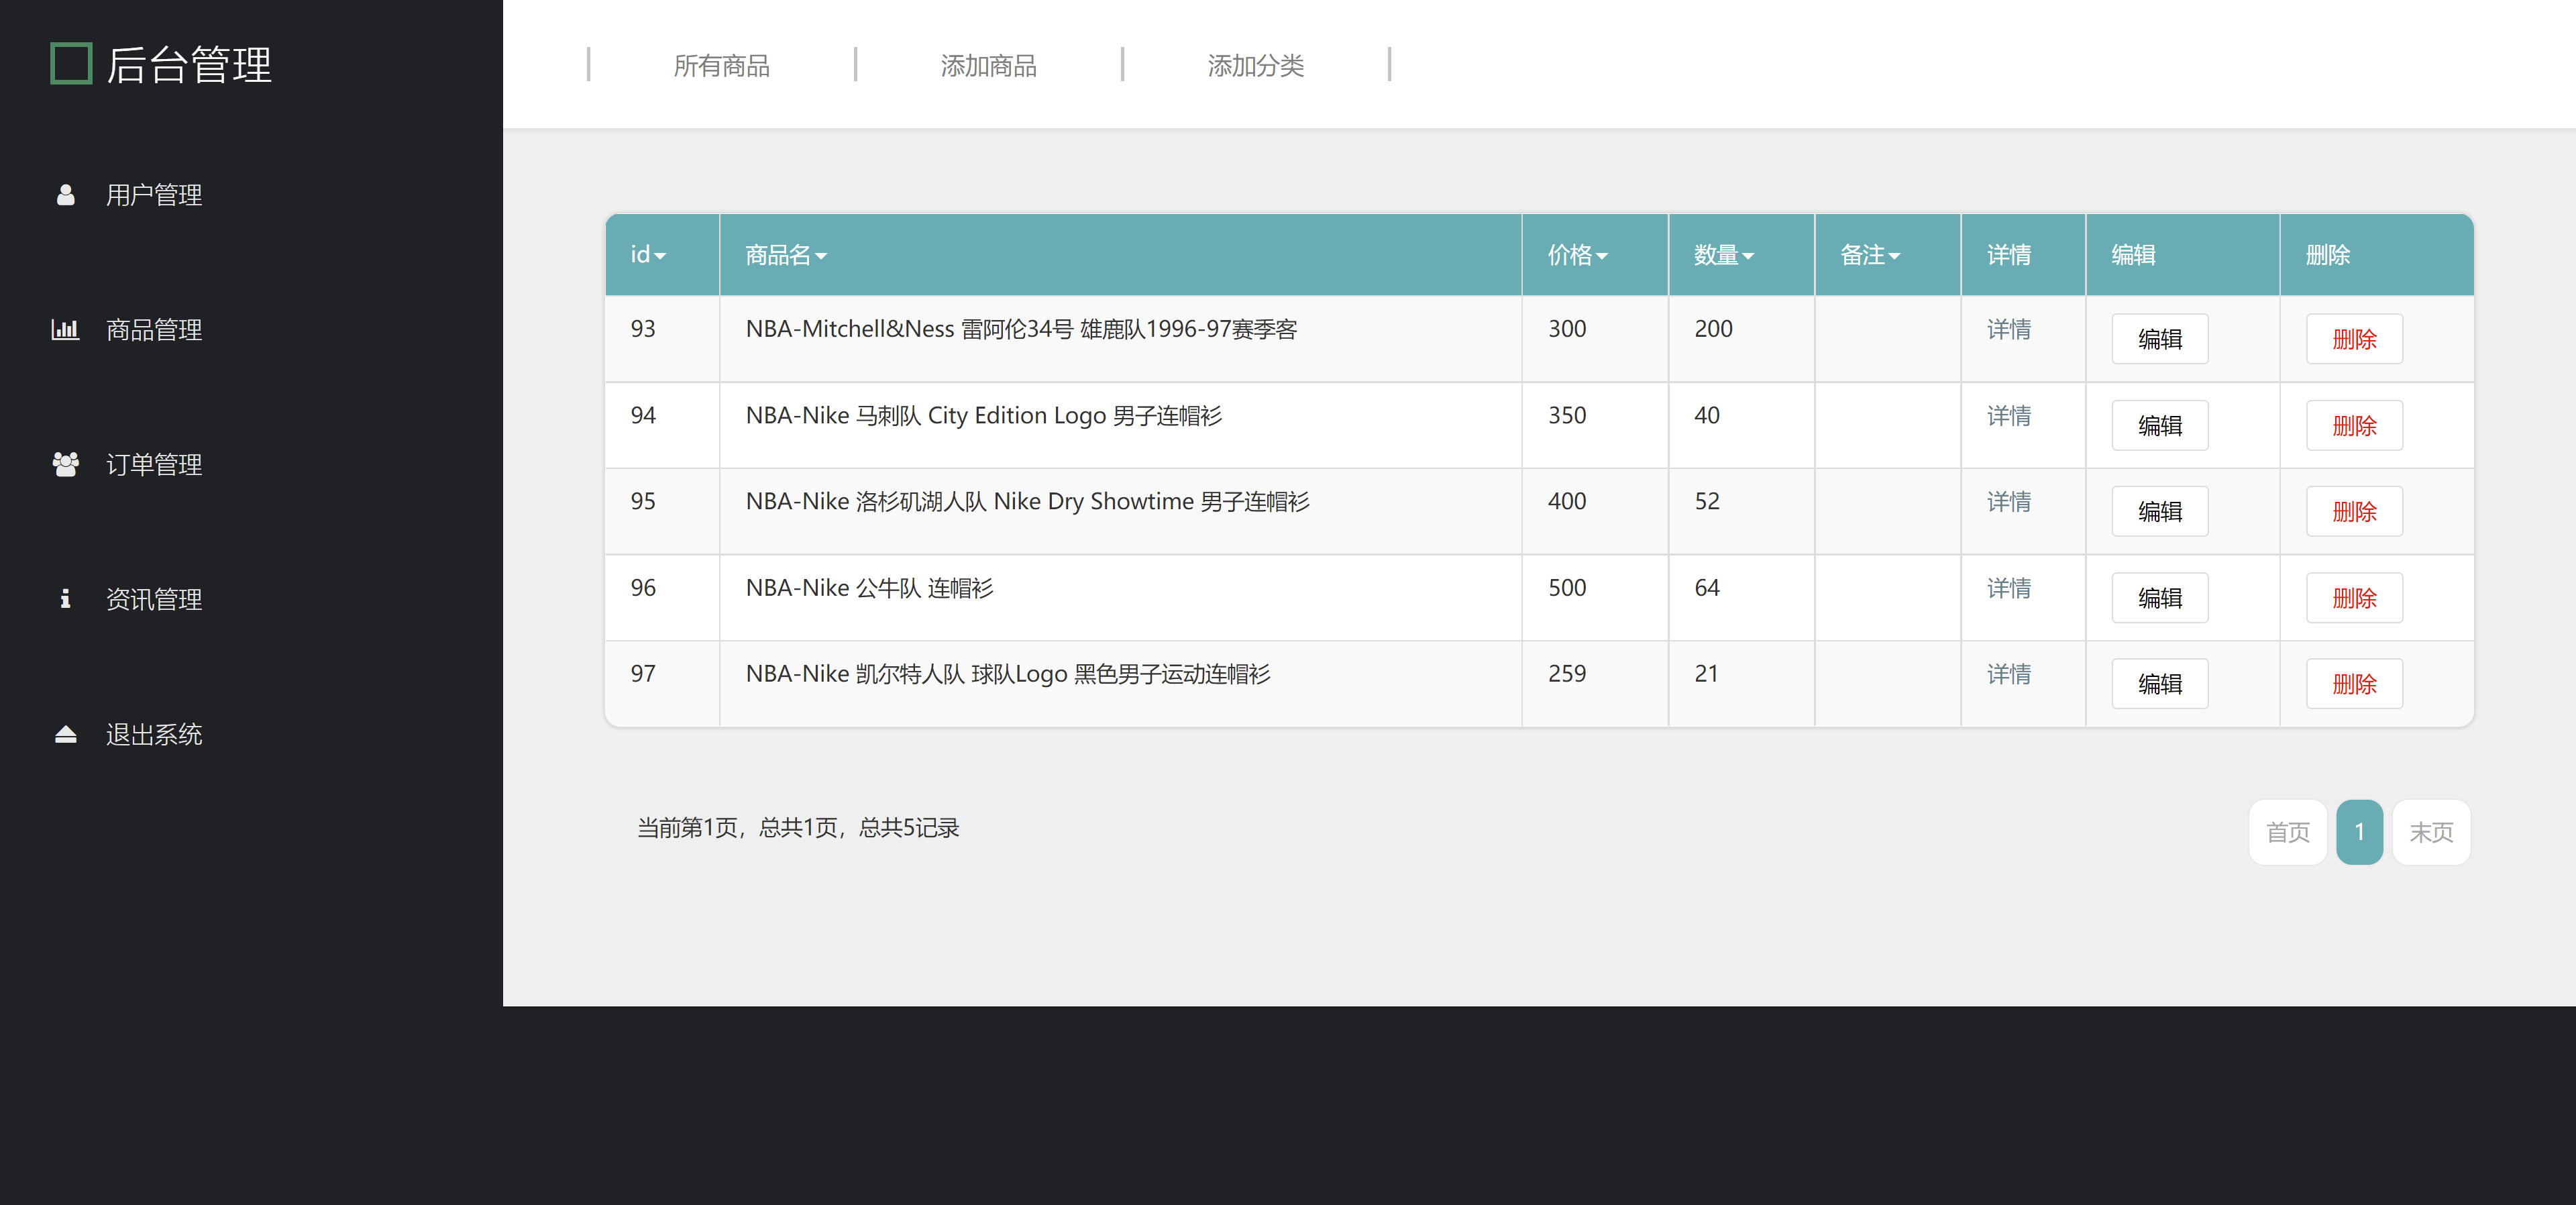
Task: Click 编辑 for product id 93
Action: pos(2160,339)
